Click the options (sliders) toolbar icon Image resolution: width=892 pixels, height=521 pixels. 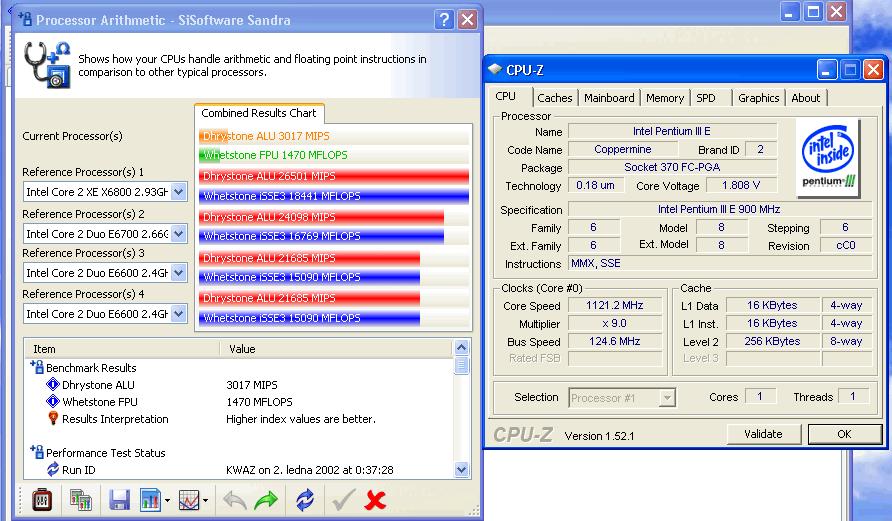pos(42,499)
